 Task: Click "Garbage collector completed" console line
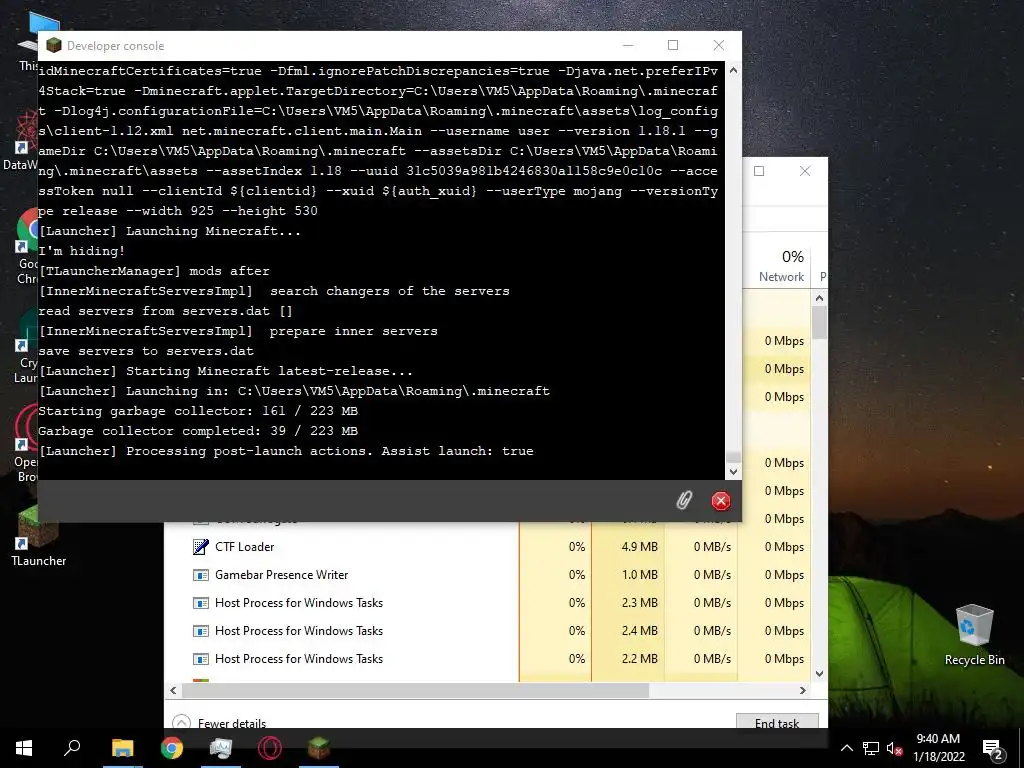coord(198,431)
